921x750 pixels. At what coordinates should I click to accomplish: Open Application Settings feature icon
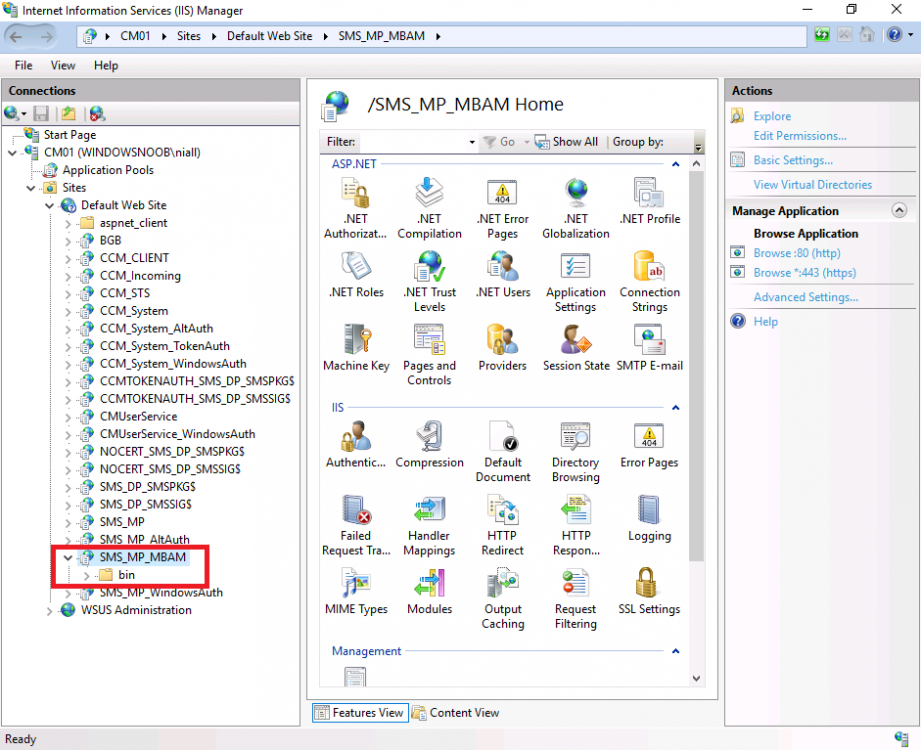point(576,282)
